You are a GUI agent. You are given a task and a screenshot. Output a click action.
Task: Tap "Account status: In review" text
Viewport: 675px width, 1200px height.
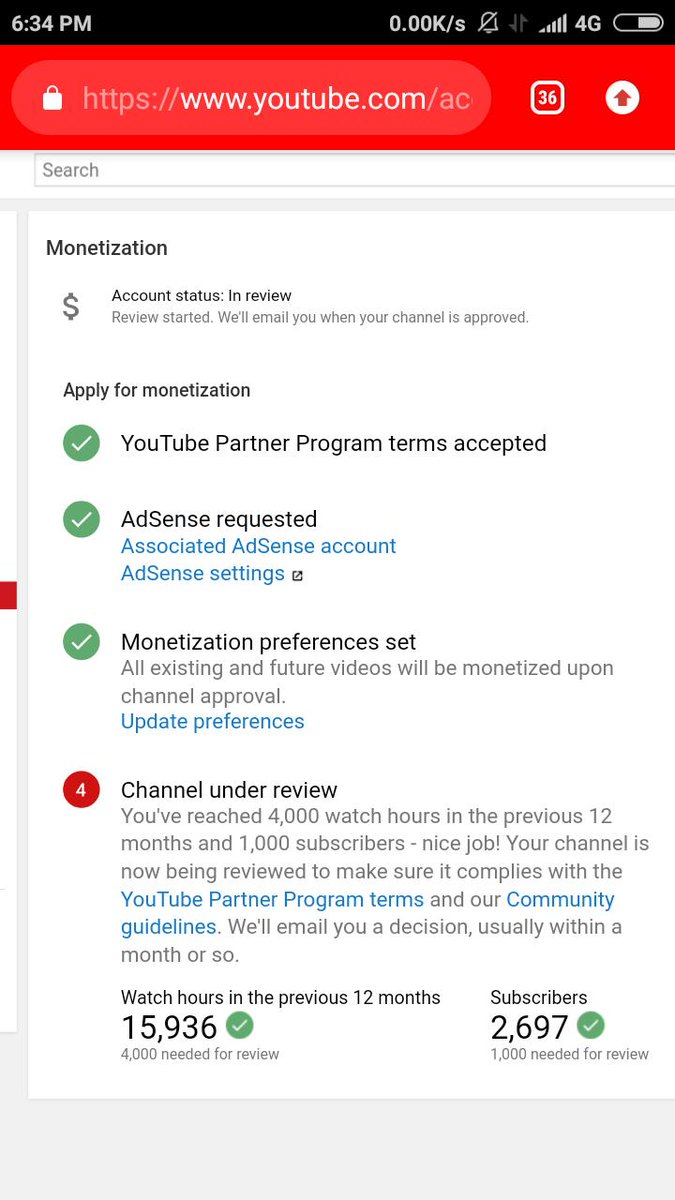pos(201,296)
